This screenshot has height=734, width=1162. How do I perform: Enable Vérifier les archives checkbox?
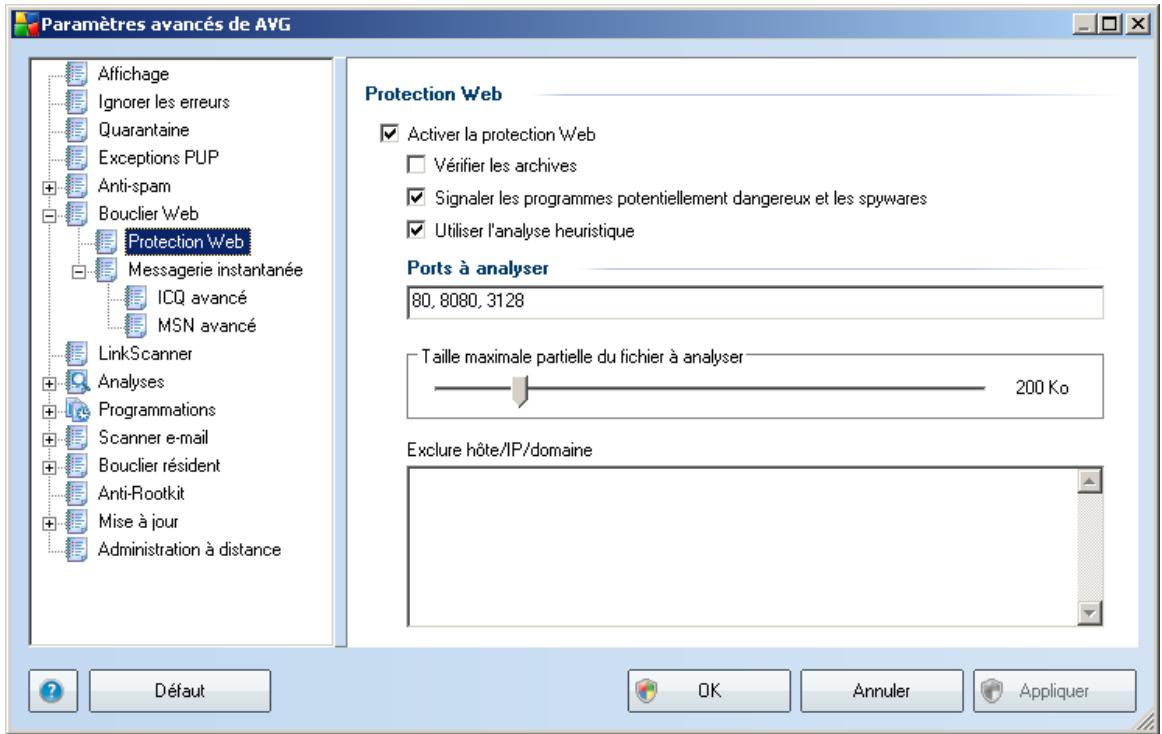coord(416,165)
